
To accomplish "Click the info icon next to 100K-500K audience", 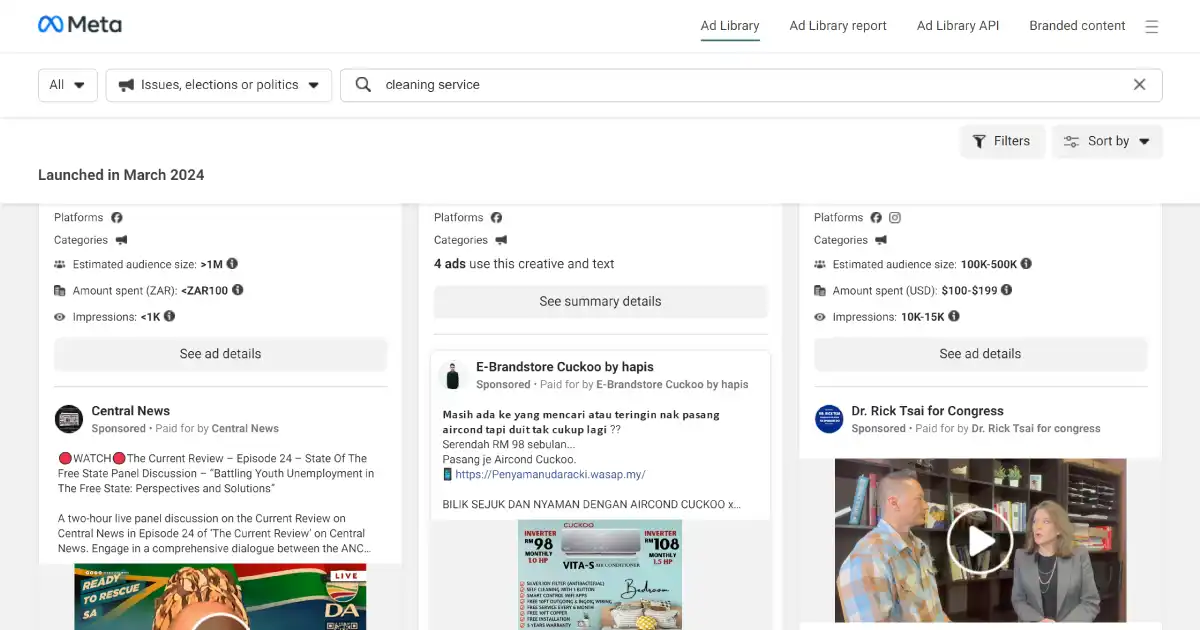I will click(x=1026, y=264).
